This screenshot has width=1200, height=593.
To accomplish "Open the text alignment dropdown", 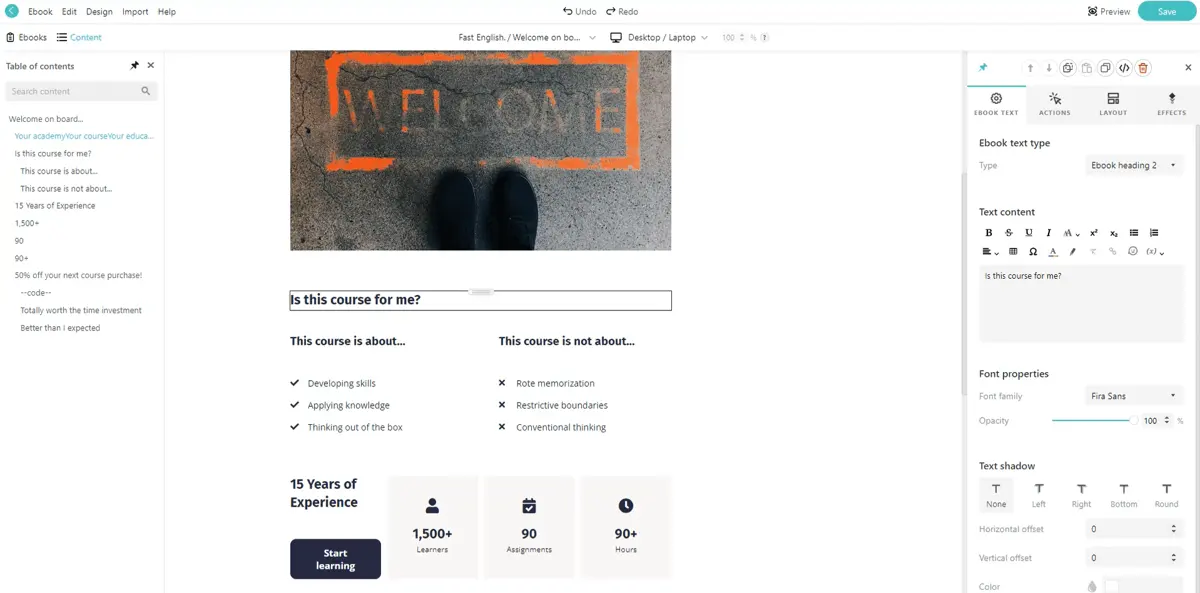I will coord(991,252).
